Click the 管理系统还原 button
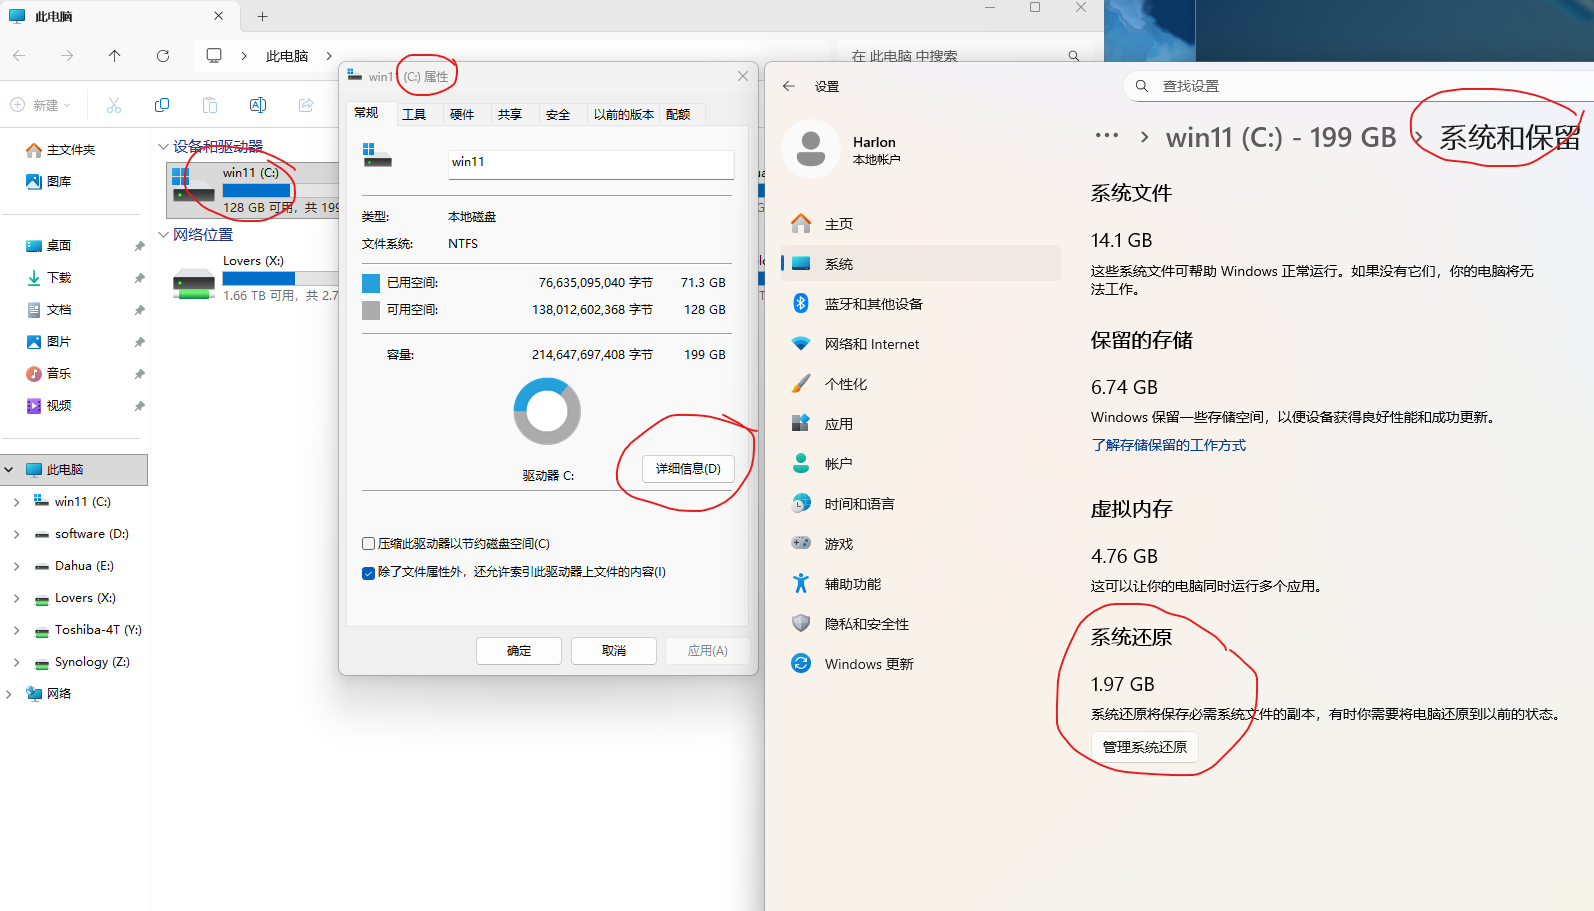The height and width of the screenshot is (911, 1594). coord(1145,747)
